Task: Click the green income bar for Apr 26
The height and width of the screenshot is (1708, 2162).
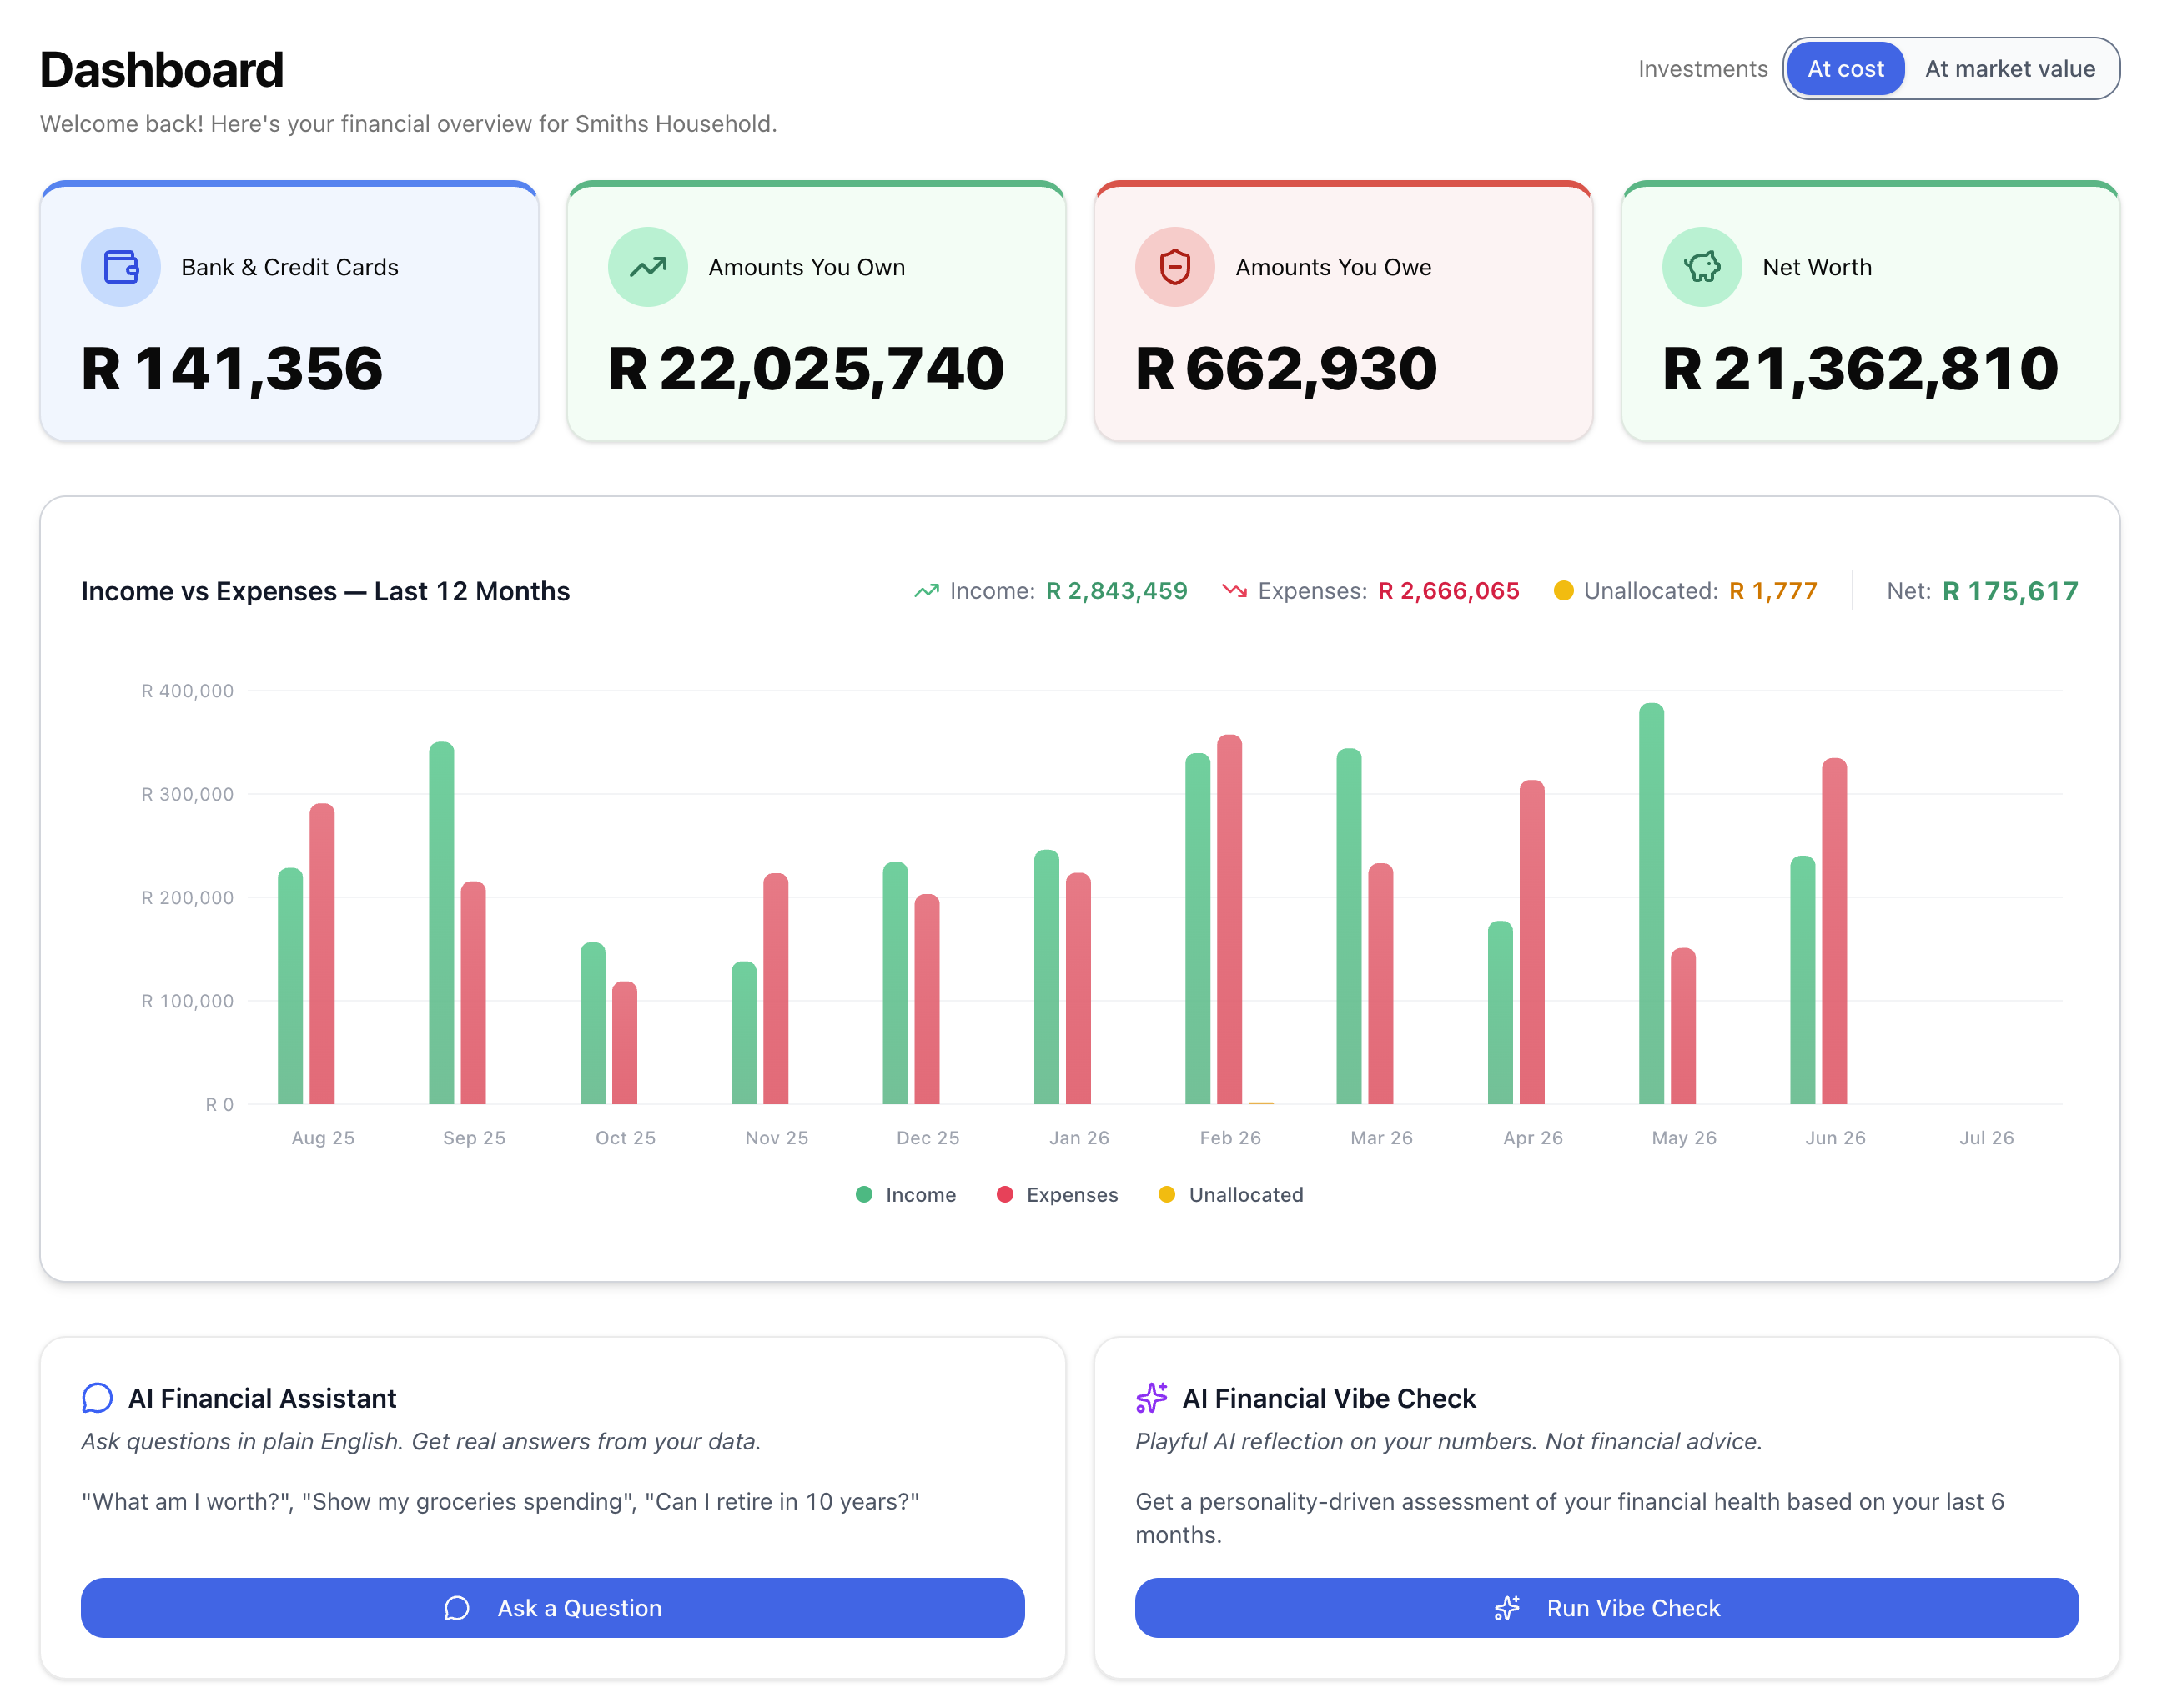Action: 1501,1013
